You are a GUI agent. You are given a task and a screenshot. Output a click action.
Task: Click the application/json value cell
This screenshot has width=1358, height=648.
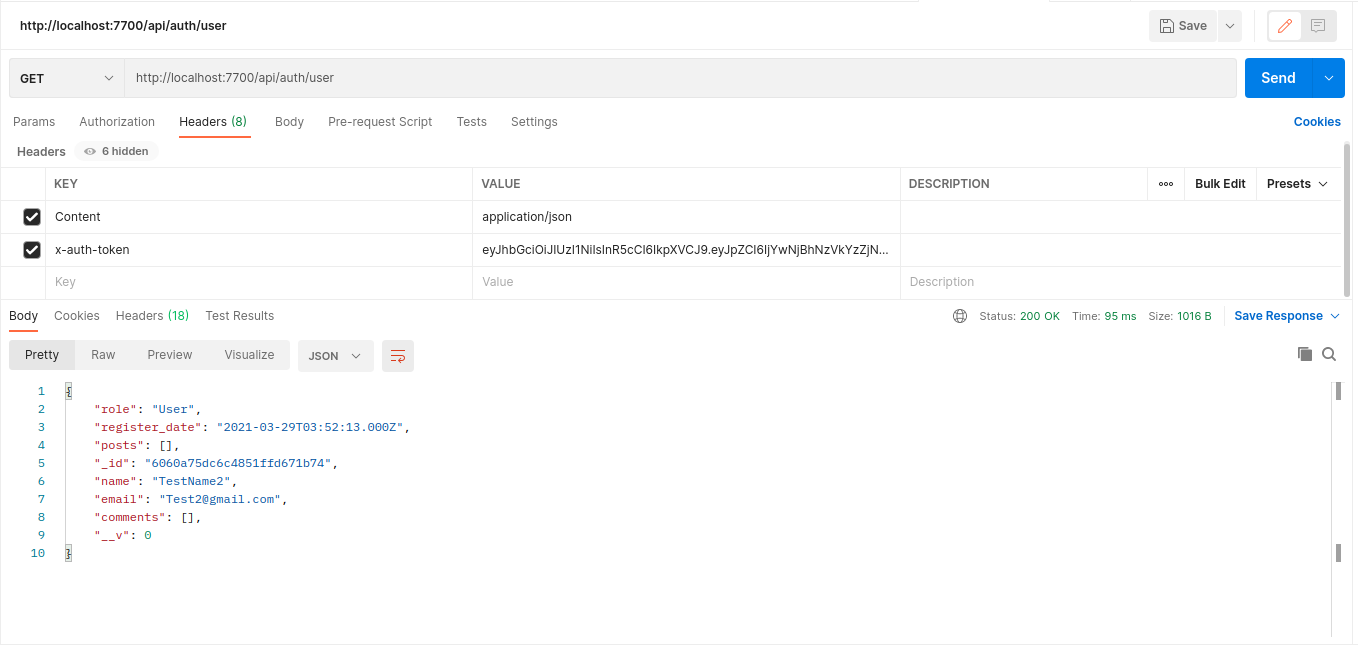pyautogui.click(x=686, y=217)
